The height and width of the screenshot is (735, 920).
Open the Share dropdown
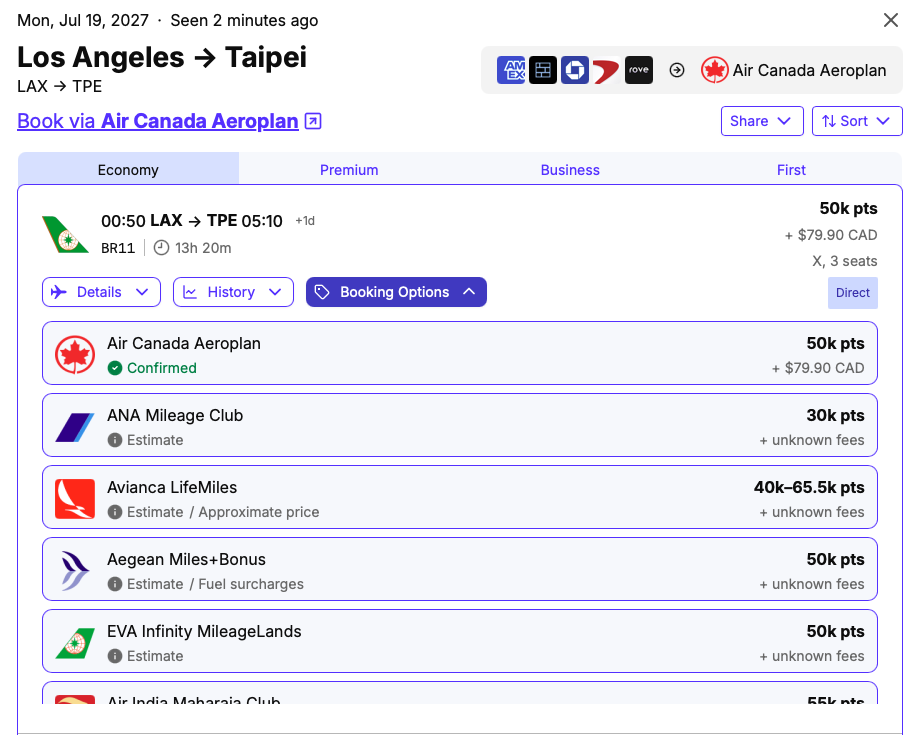[762, 121]
